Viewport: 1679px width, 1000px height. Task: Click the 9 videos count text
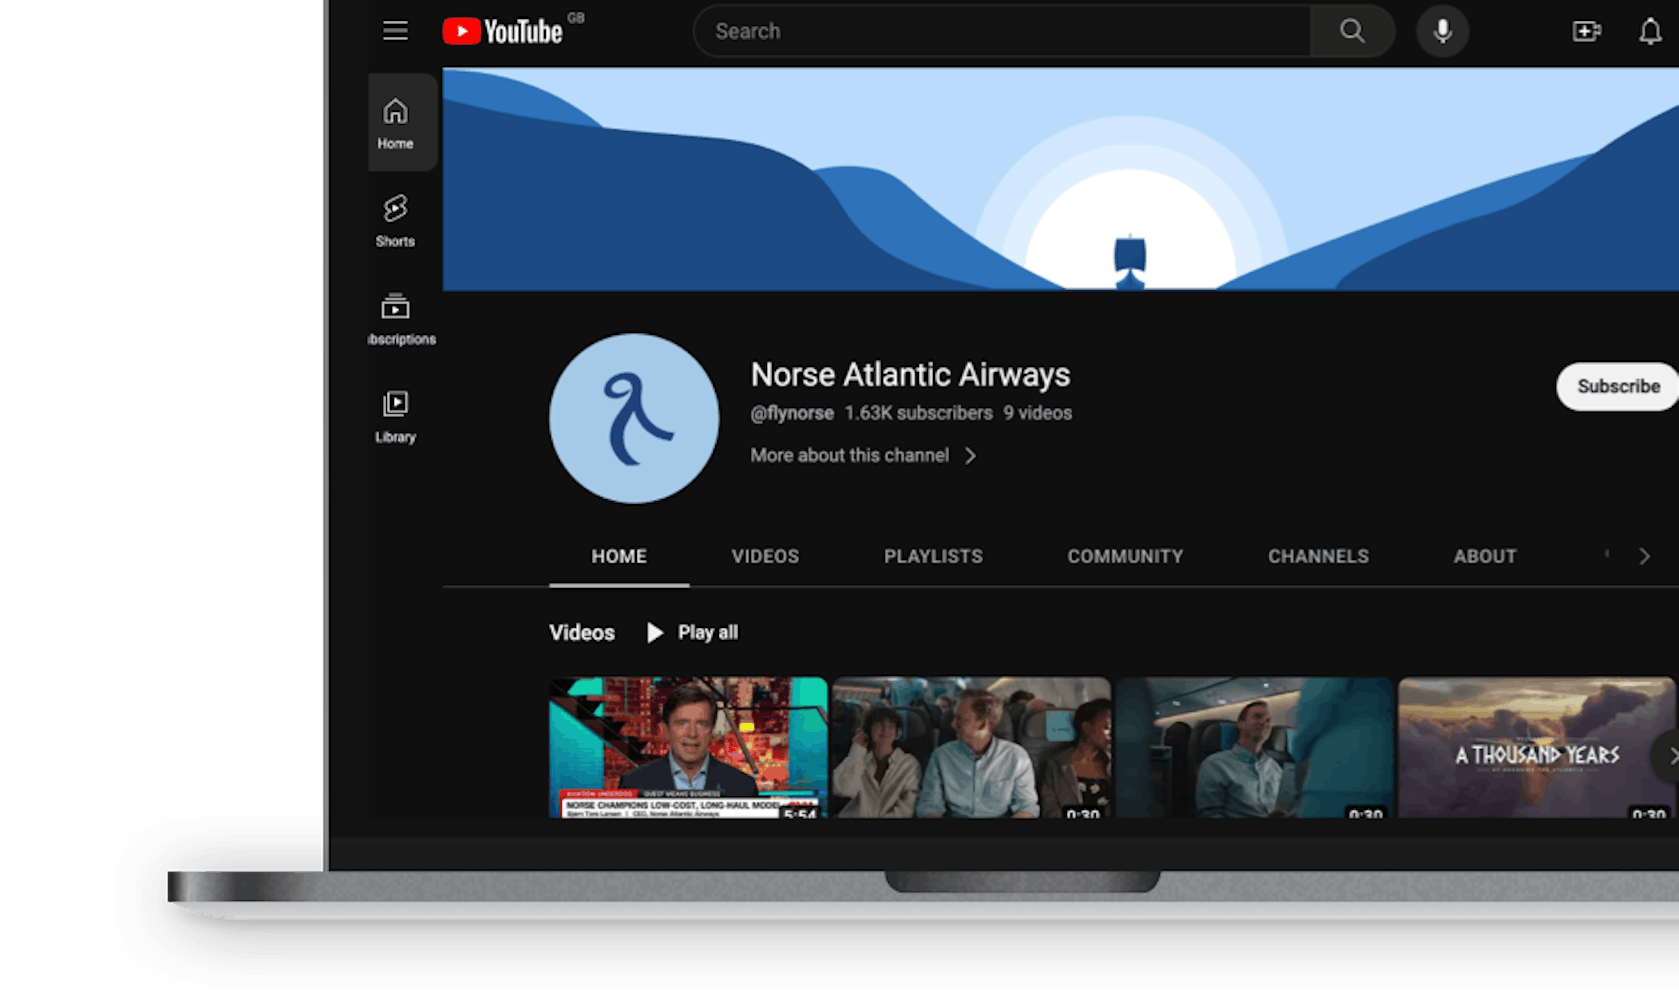[1038, 413]
